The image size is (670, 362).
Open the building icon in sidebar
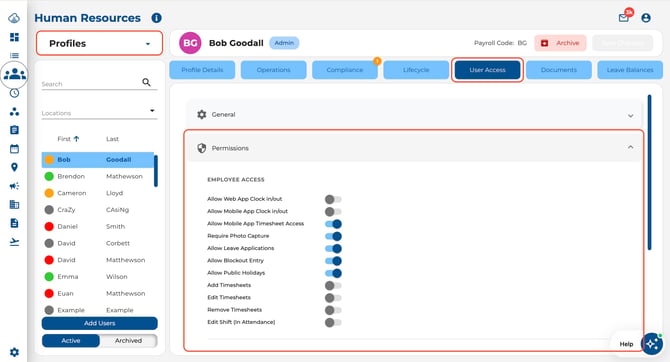14,204
